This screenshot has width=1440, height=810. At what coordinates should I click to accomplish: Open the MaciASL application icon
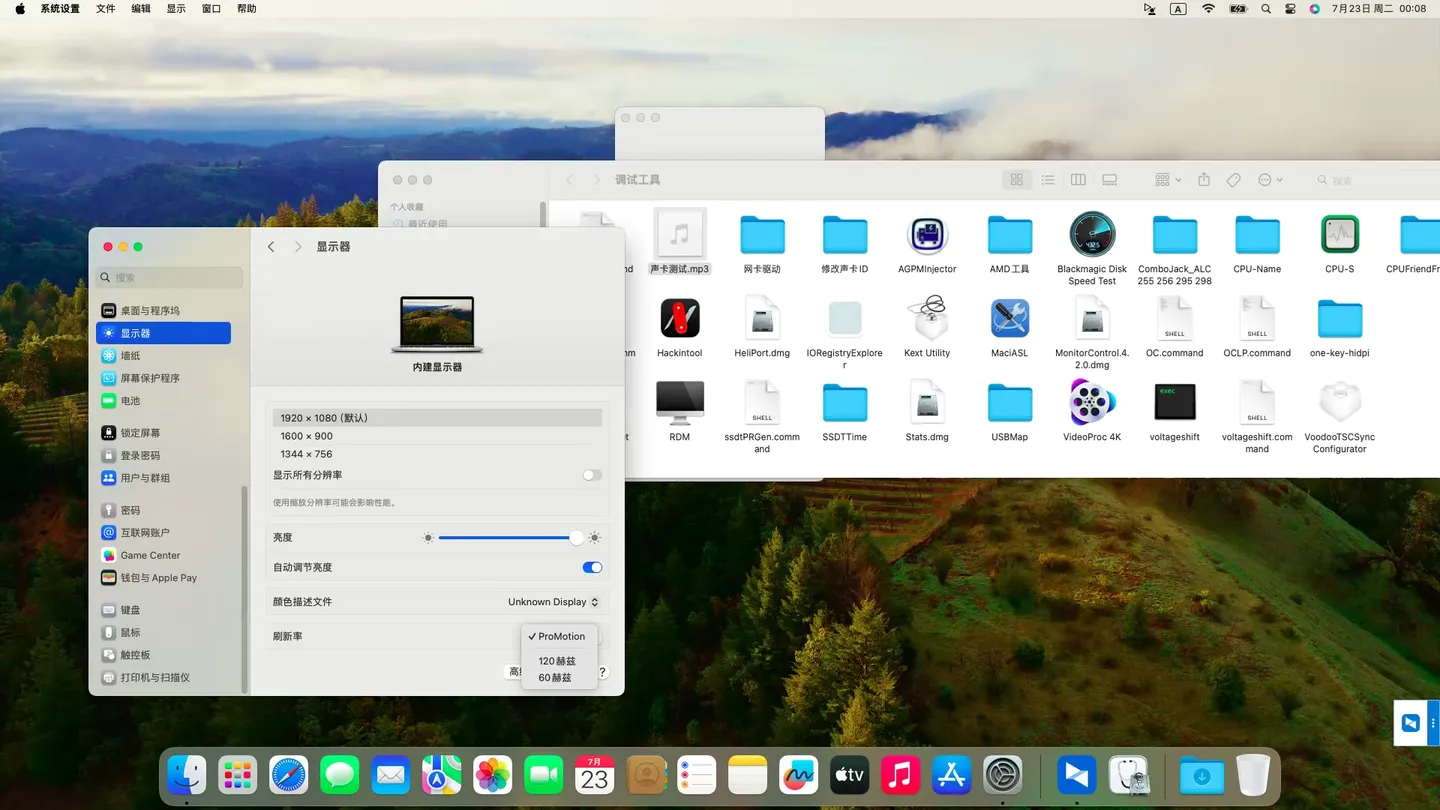pyautogui.click(x=1009, y=319)
